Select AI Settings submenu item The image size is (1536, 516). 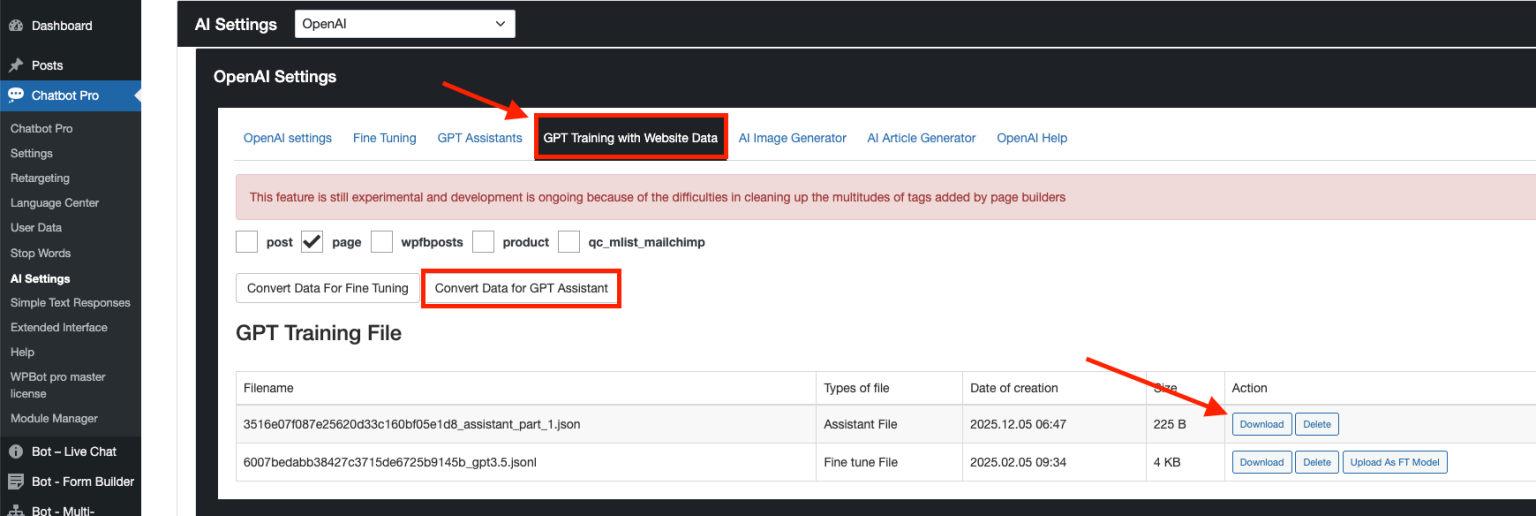(40, 279)
